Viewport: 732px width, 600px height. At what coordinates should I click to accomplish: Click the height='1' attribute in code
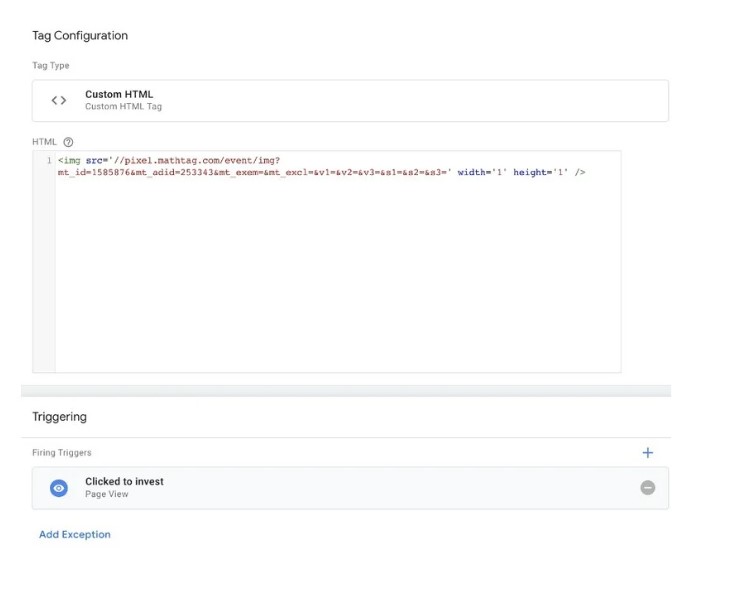(x=541, y=172)
